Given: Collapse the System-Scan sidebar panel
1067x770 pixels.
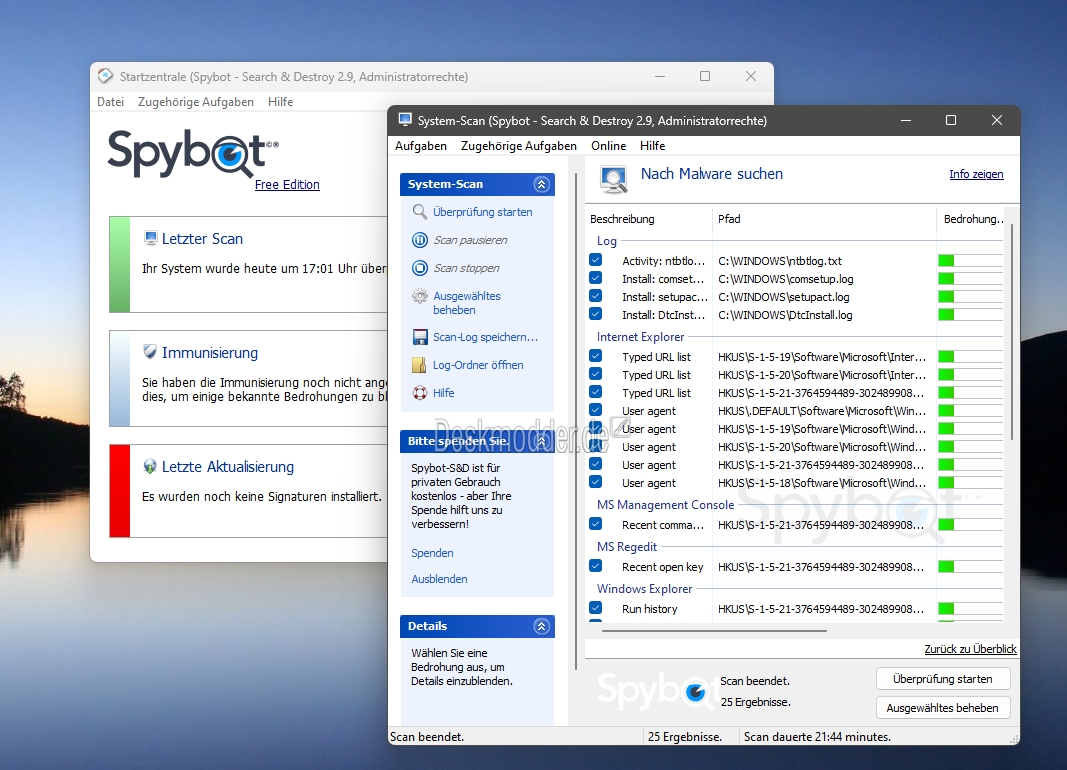Looking at the screenshot, I should tap(542, 184).
